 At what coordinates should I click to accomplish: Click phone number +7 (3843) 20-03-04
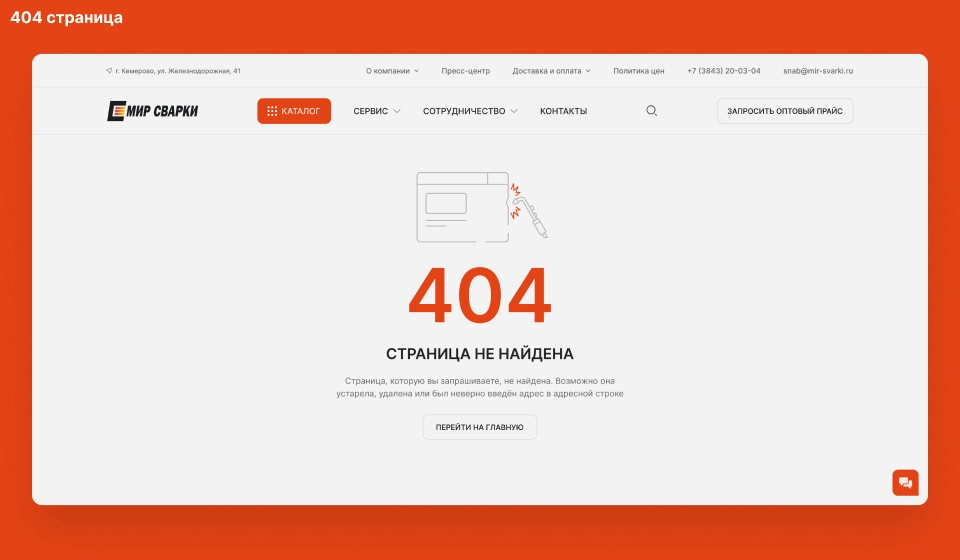pyautogui.click(x=724, y=71)
